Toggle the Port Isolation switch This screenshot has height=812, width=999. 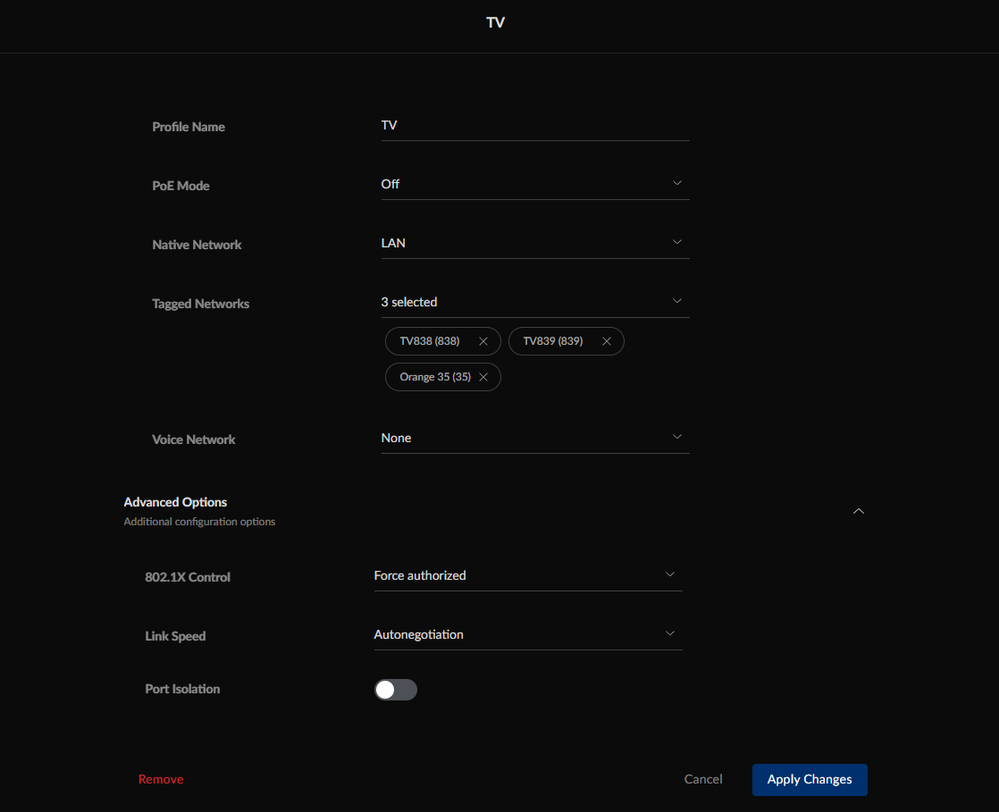tap(395, 690)
